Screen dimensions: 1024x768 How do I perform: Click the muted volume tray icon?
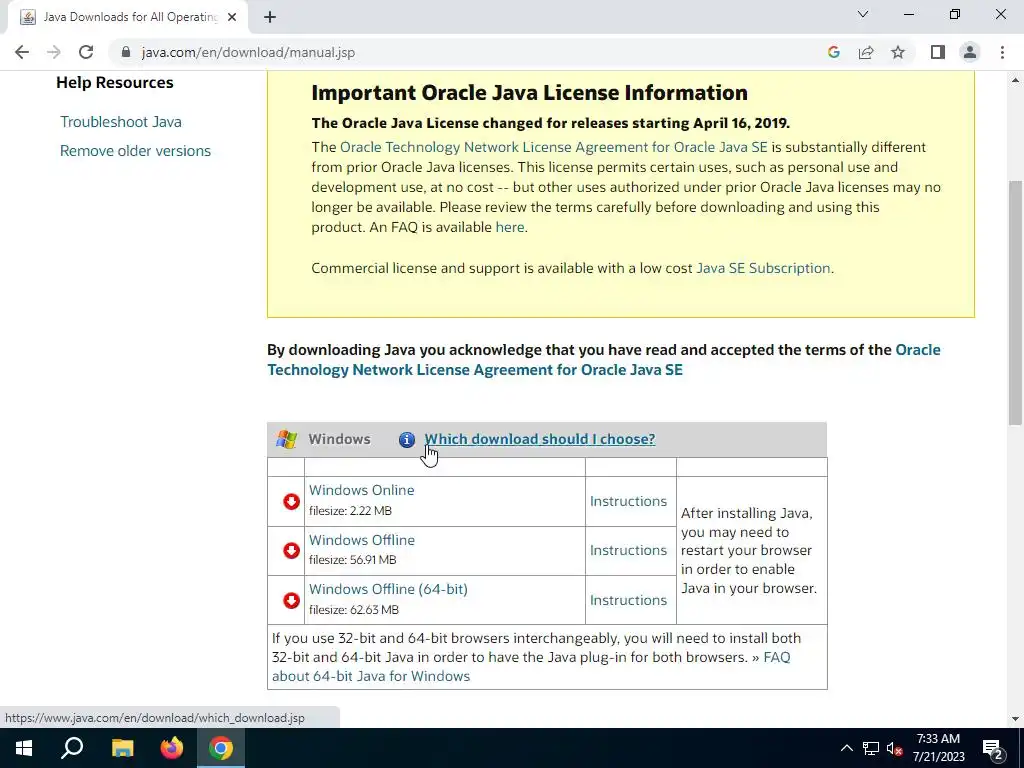(x=895, y=748)
